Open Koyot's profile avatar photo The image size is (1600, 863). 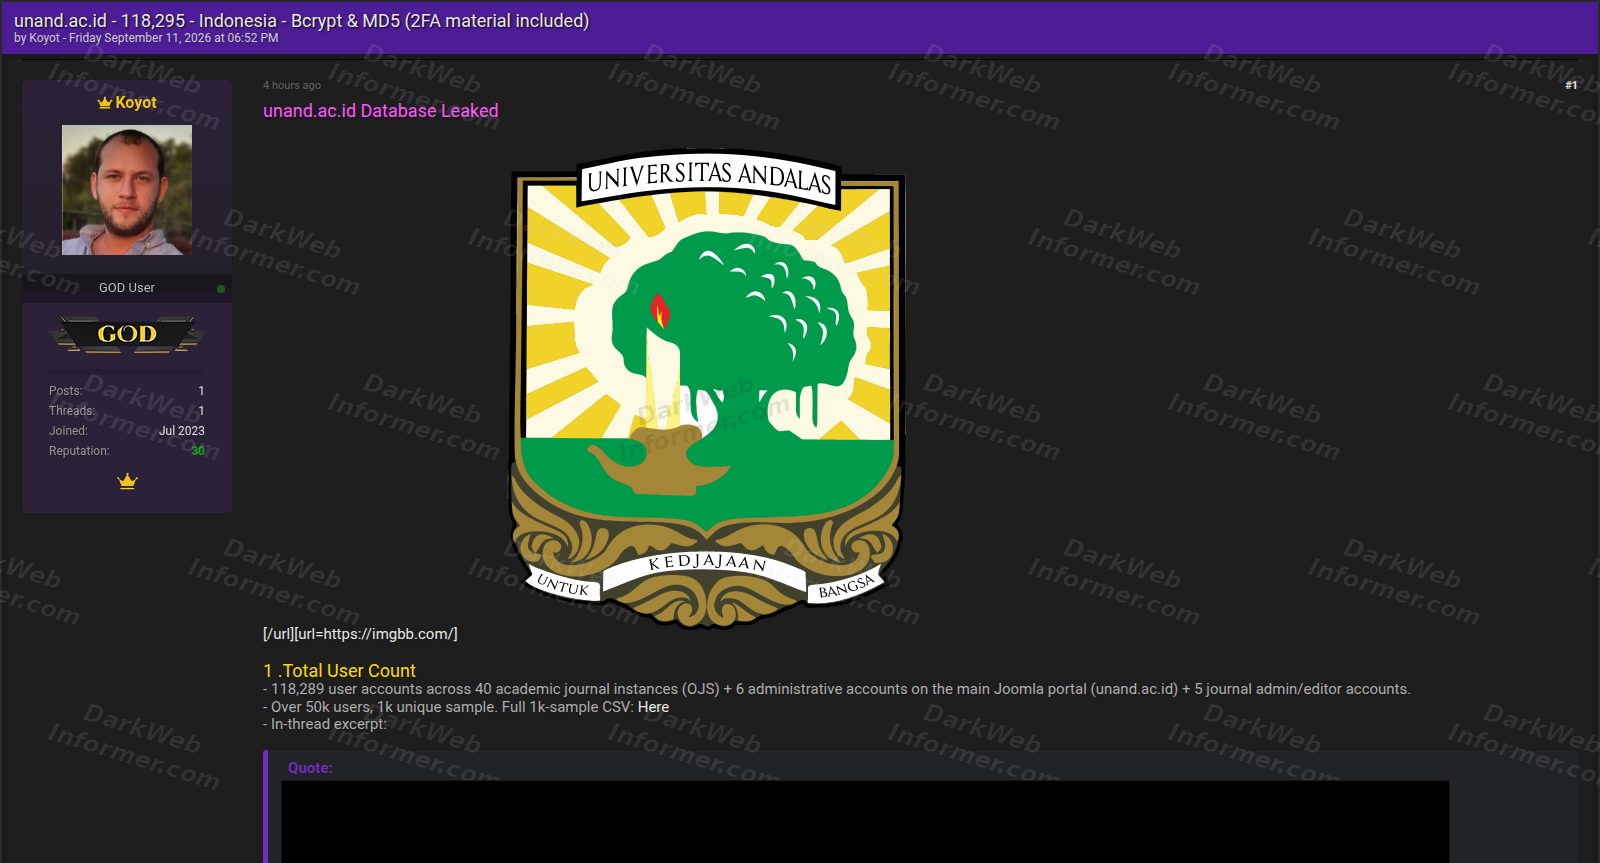point(127,190)
